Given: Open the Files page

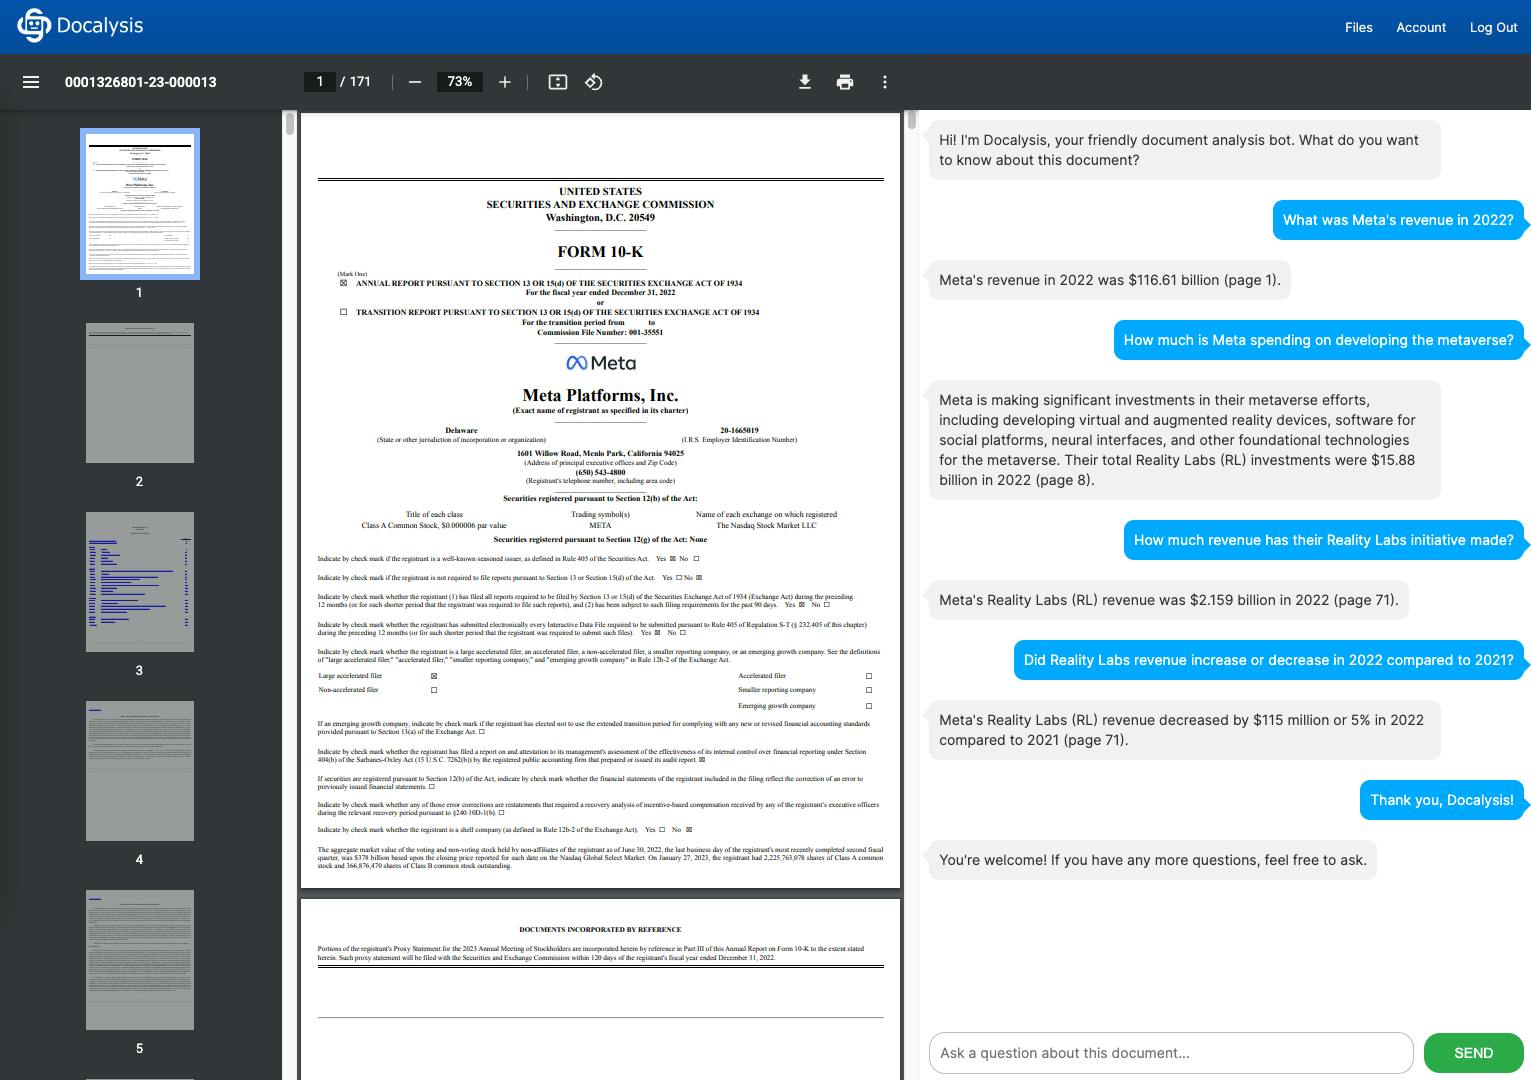Looking at the screenshot, I should (x=1359, y=27).
